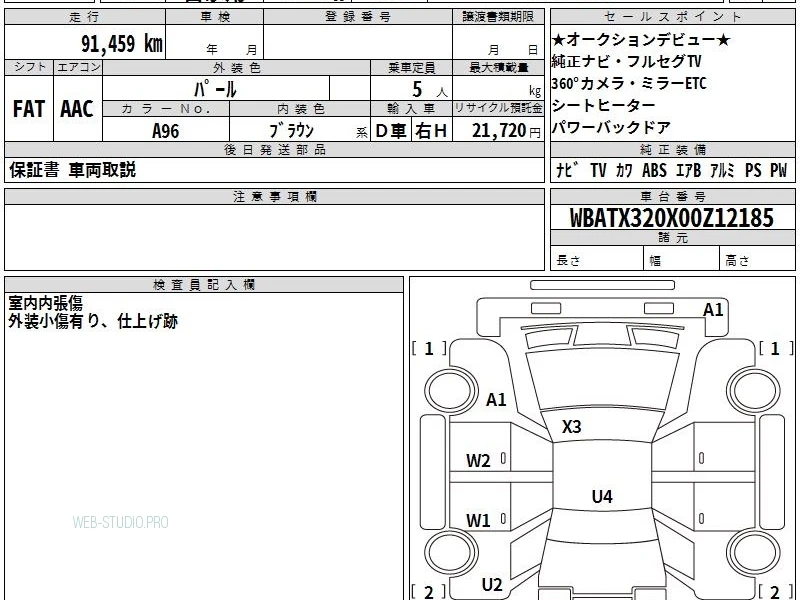
Task: Click the 後日発送部品 section header
Action: pos(274,149)
